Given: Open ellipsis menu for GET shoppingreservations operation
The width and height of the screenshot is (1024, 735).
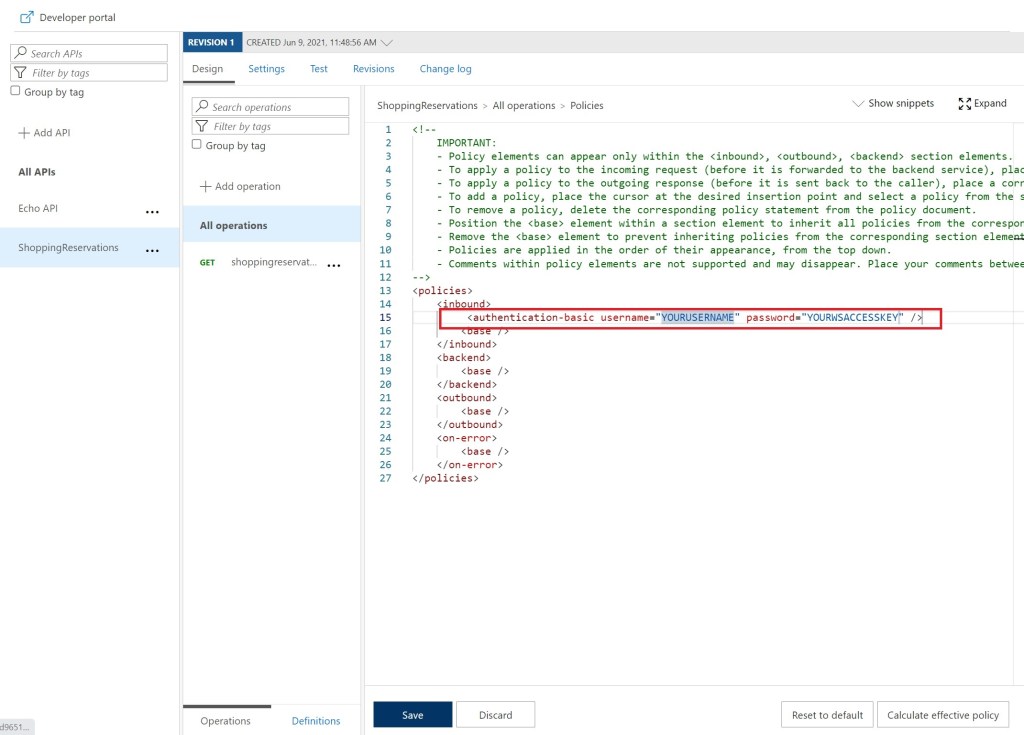Looking at the screenshot, I should (x=334, y=264).
